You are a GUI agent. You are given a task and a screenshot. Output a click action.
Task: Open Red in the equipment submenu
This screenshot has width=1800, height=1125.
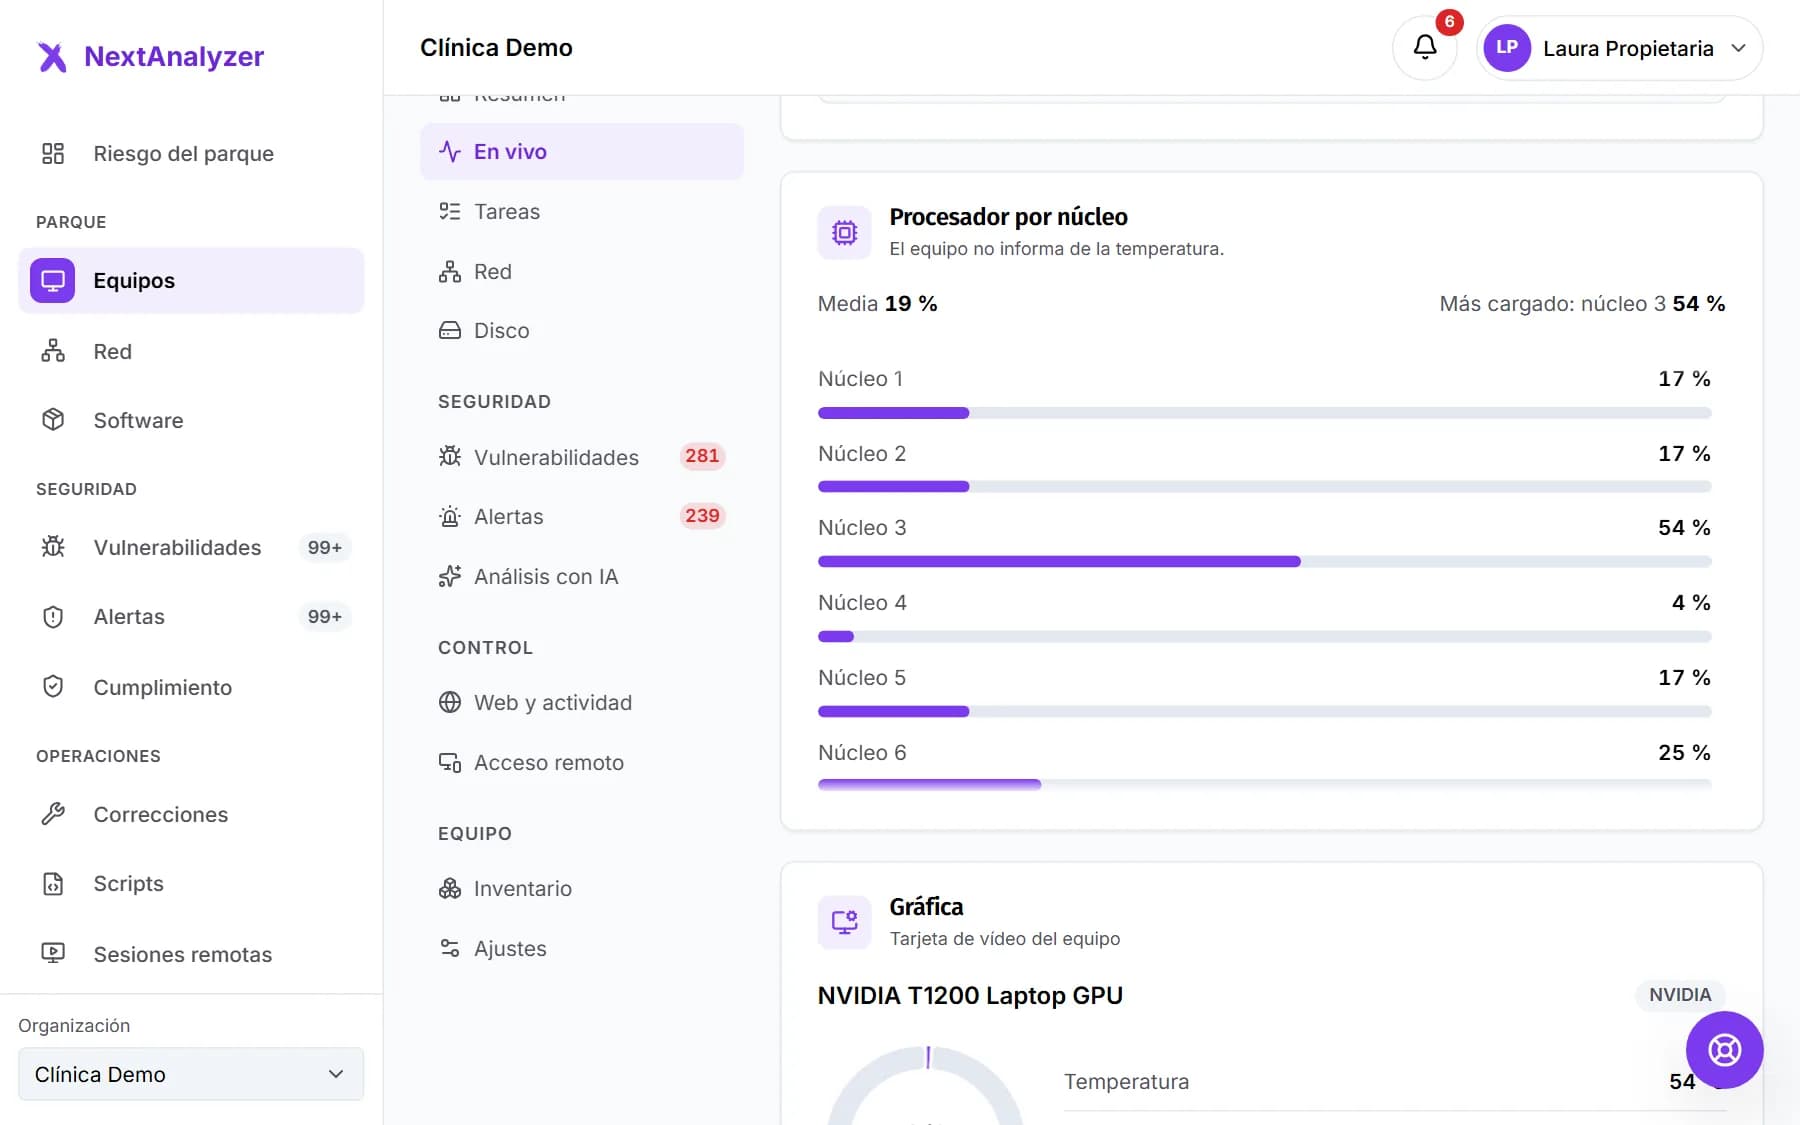tap(582, 272)
